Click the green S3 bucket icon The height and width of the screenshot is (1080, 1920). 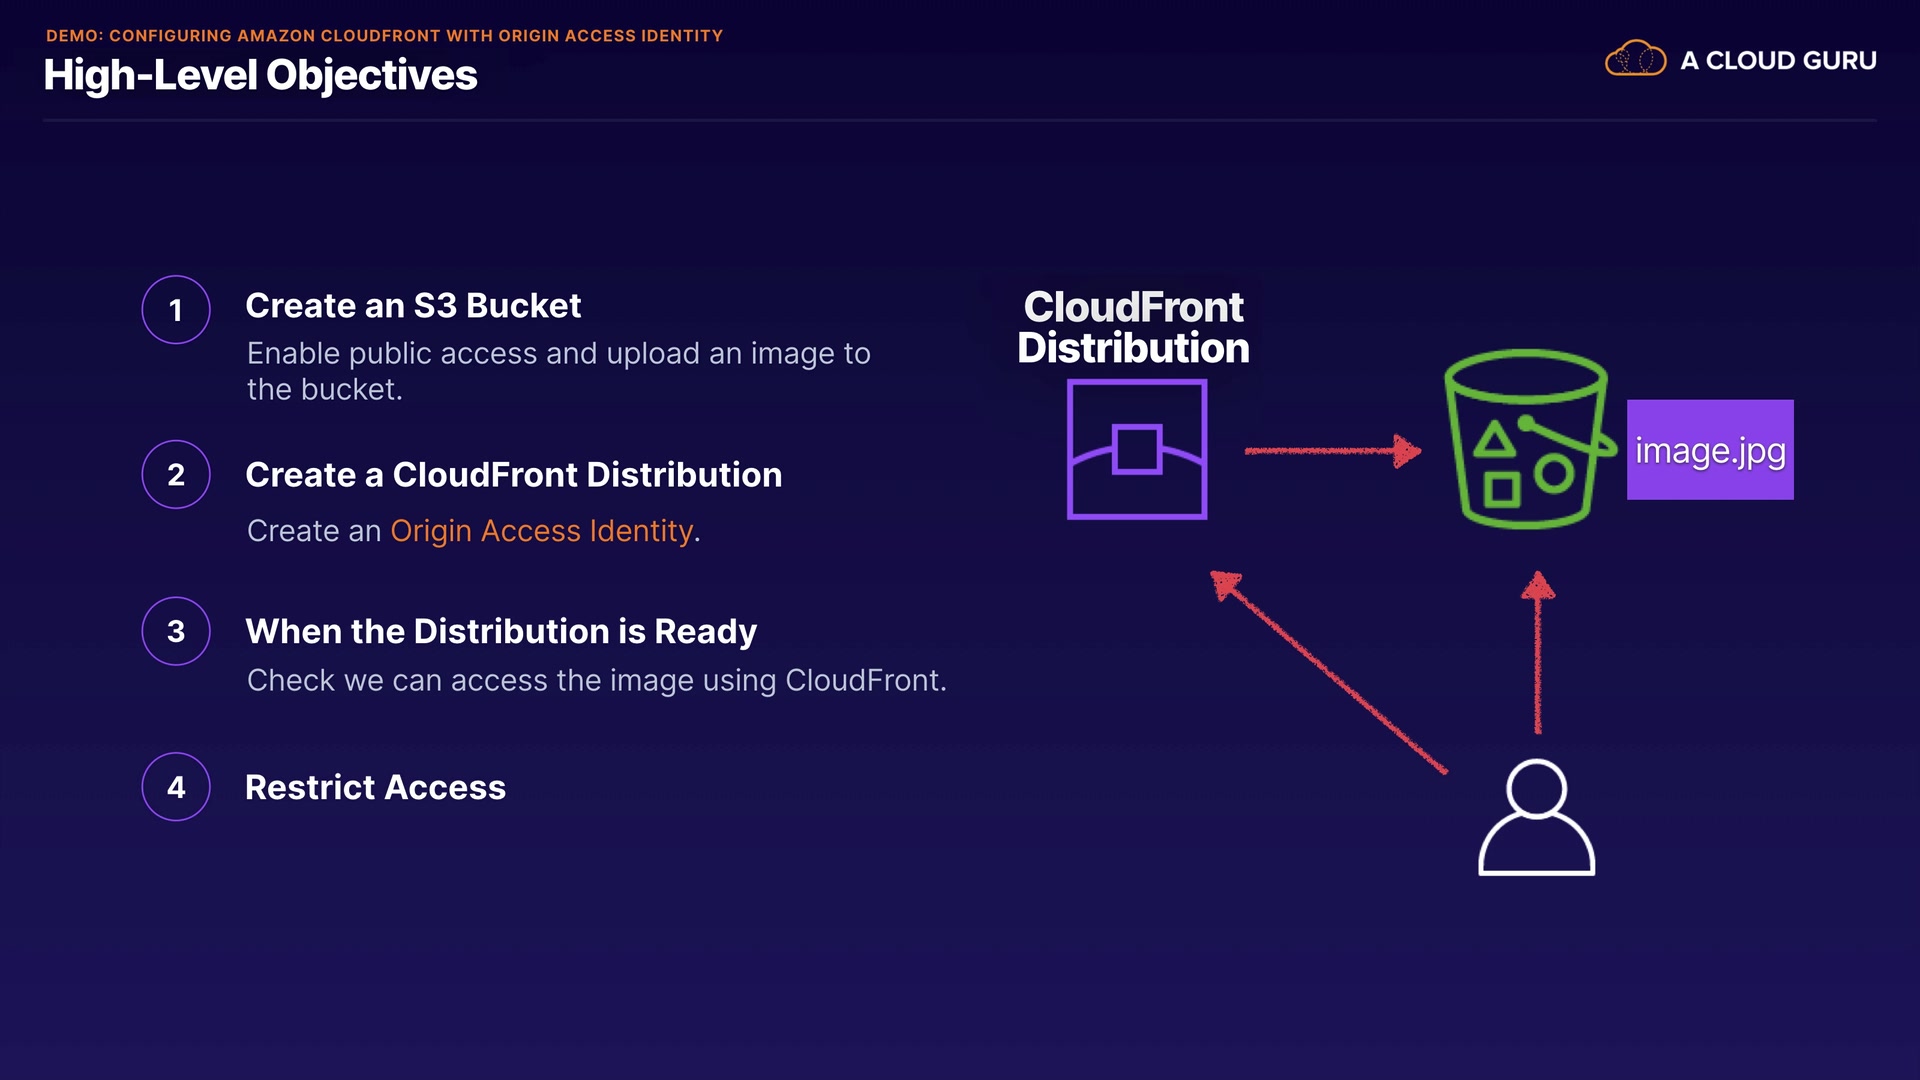click(1526, 440)
